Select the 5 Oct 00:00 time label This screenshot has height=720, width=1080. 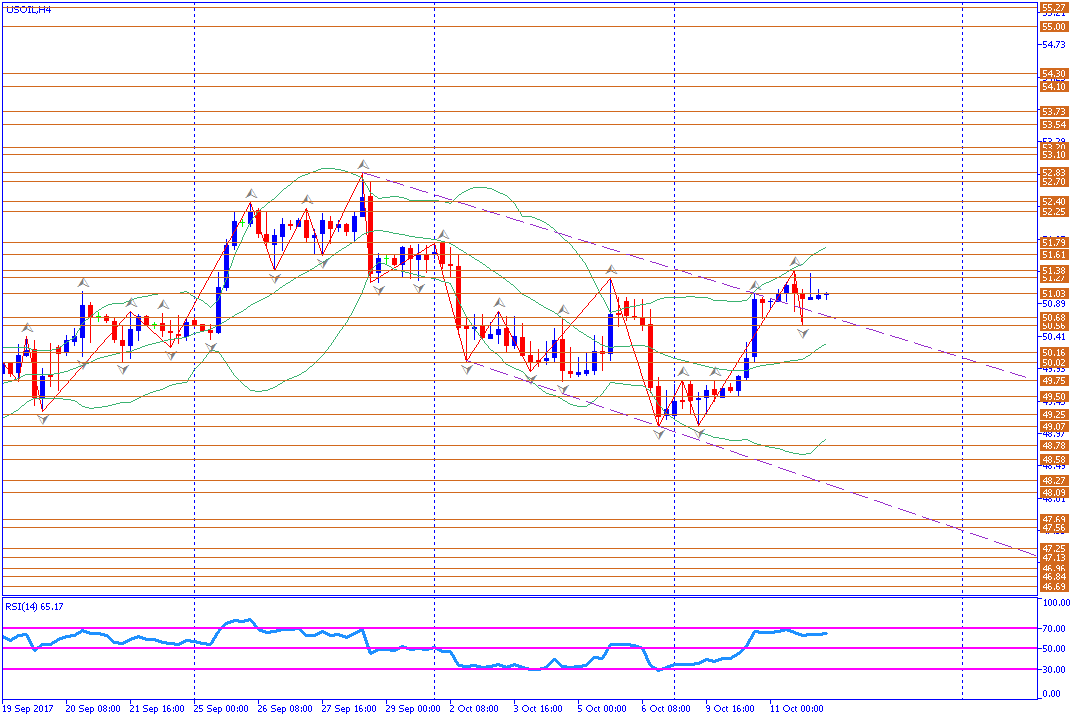(602, 708)
